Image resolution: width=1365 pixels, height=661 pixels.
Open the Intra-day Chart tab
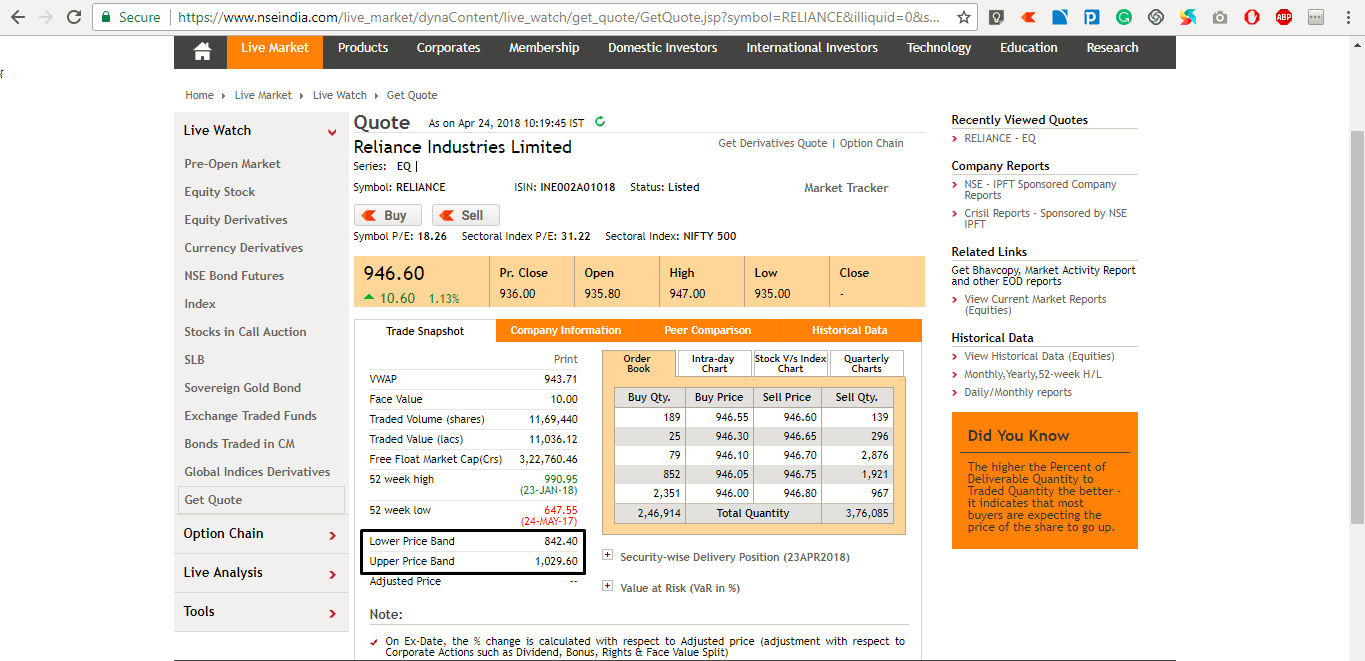tap(714, 363)
